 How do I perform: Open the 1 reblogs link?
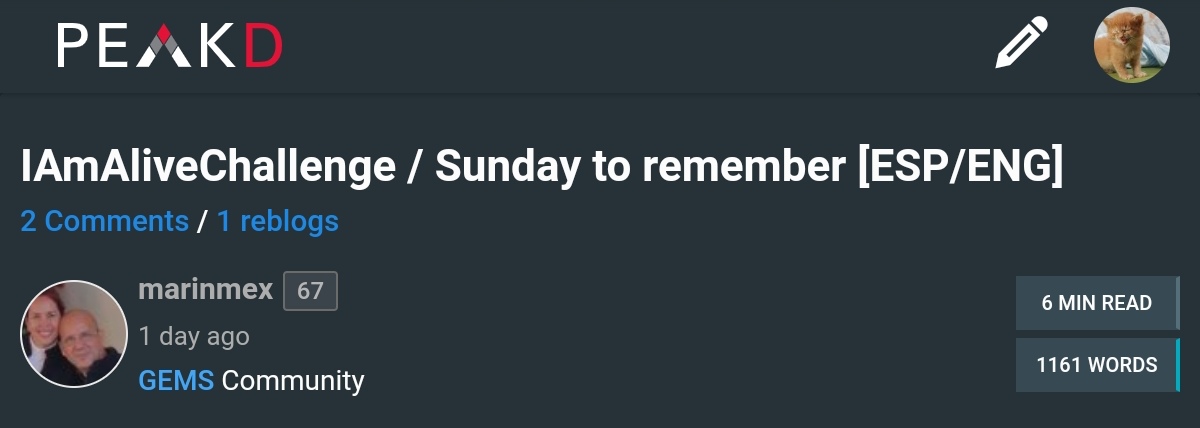(x=278, y=221)
